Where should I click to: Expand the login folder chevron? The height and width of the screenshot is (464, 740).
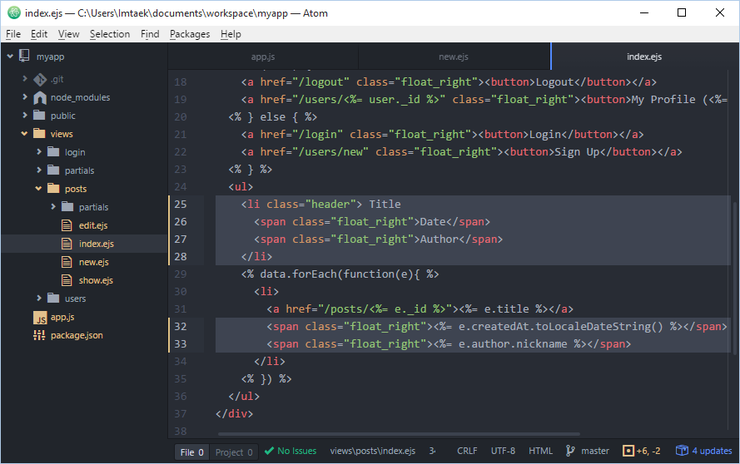tap(39, 152)
